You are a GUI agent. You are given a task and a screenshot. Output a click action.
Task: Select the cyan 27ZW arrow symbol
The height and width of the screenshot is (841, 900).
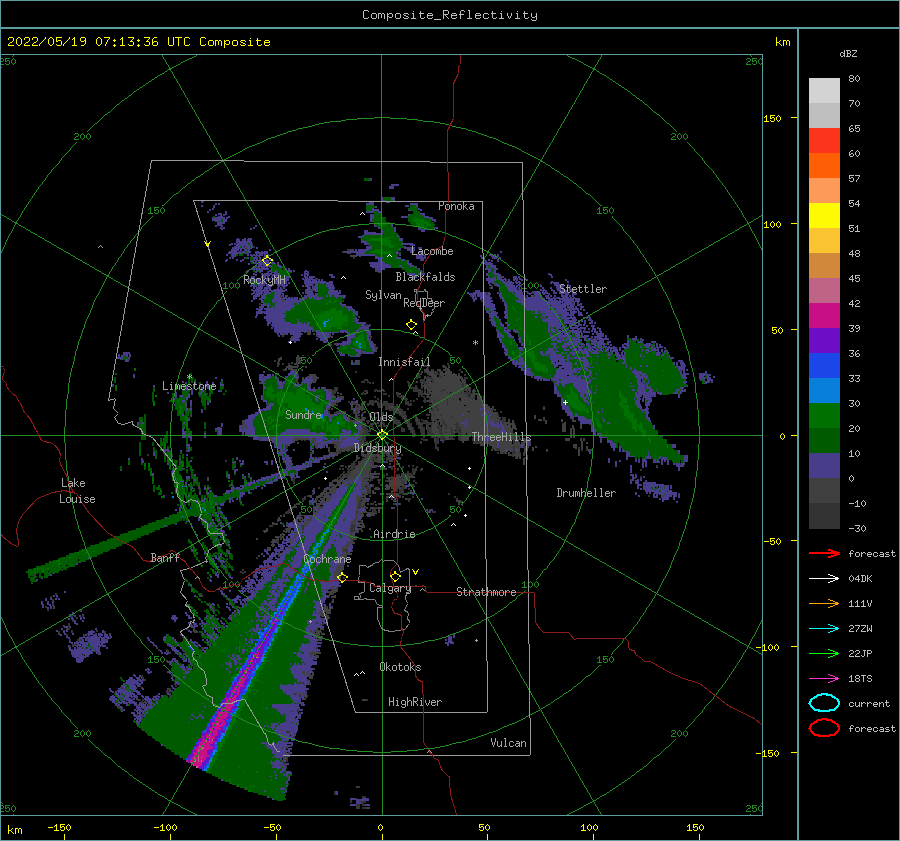824,629
